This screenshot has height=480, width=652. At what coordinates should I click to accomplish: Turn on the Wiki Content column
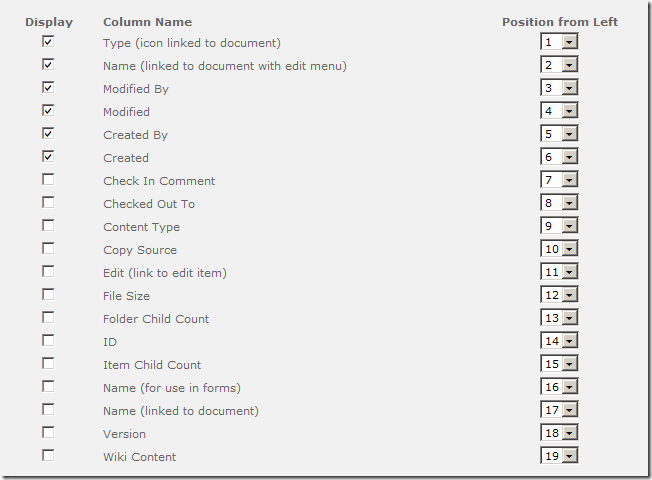[48, 456]
